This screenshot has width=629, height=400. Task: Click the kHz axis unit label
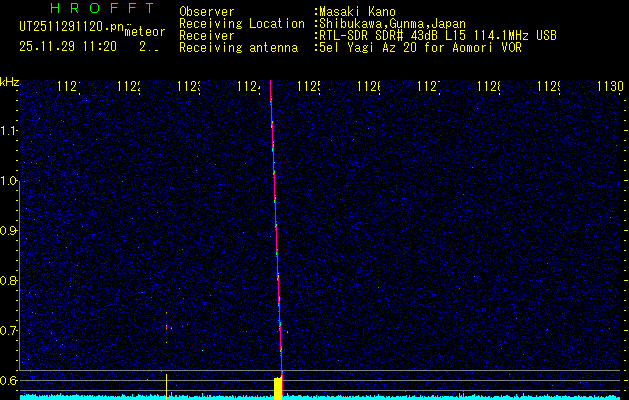pyautogui.click(x=9, y=82)
